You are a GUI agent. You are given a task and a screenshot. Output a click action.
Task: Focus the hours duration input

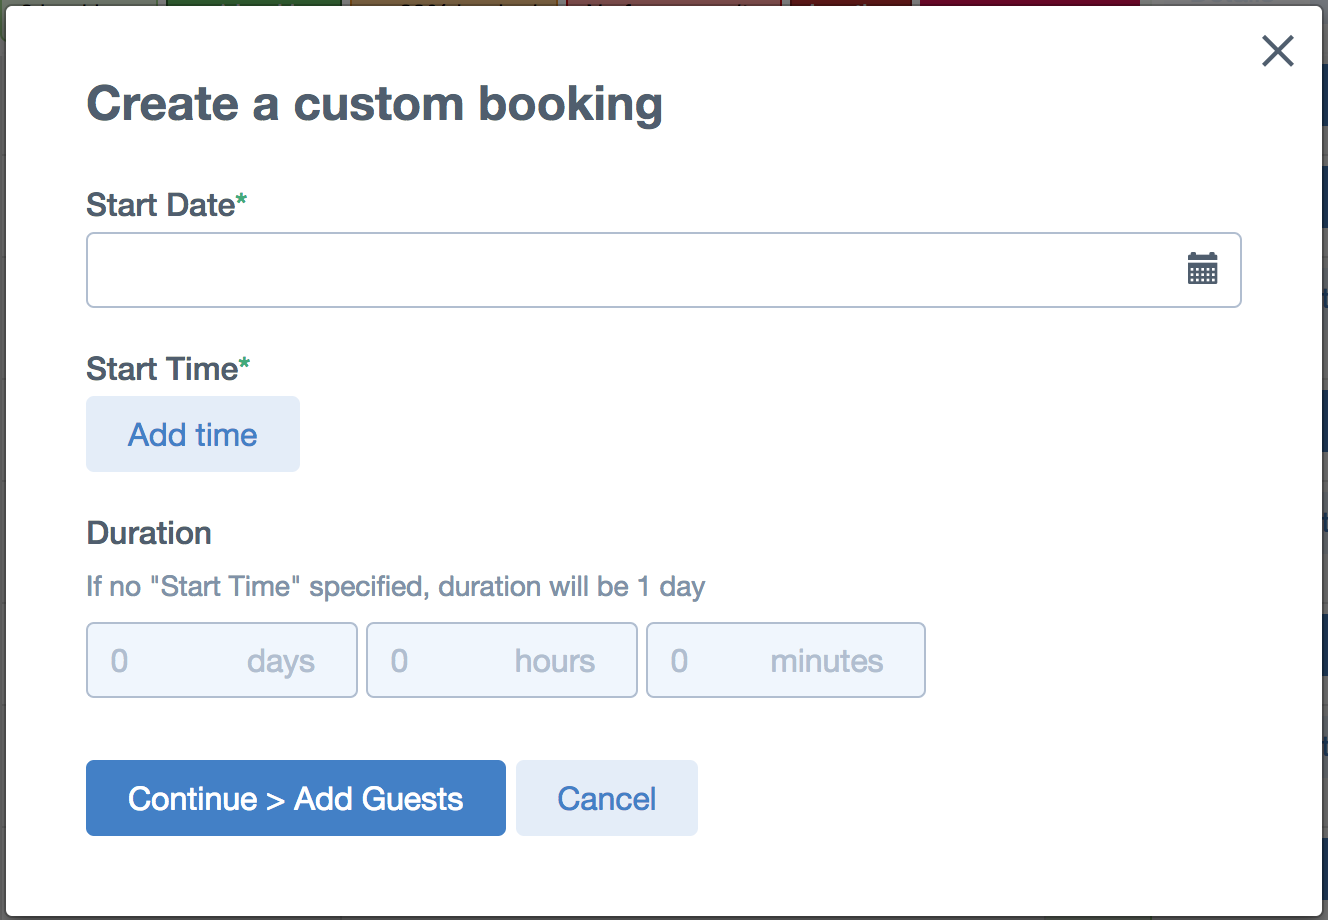pos(502,660)
